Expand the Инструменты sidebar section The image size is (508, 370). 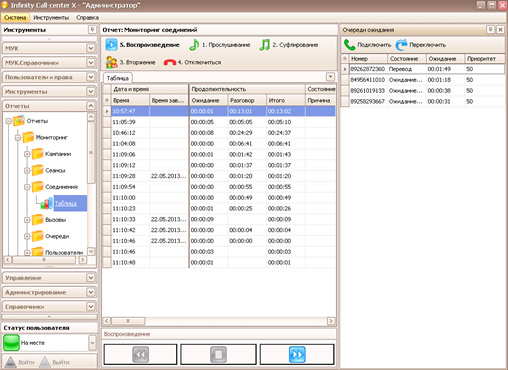click(91, 91)
